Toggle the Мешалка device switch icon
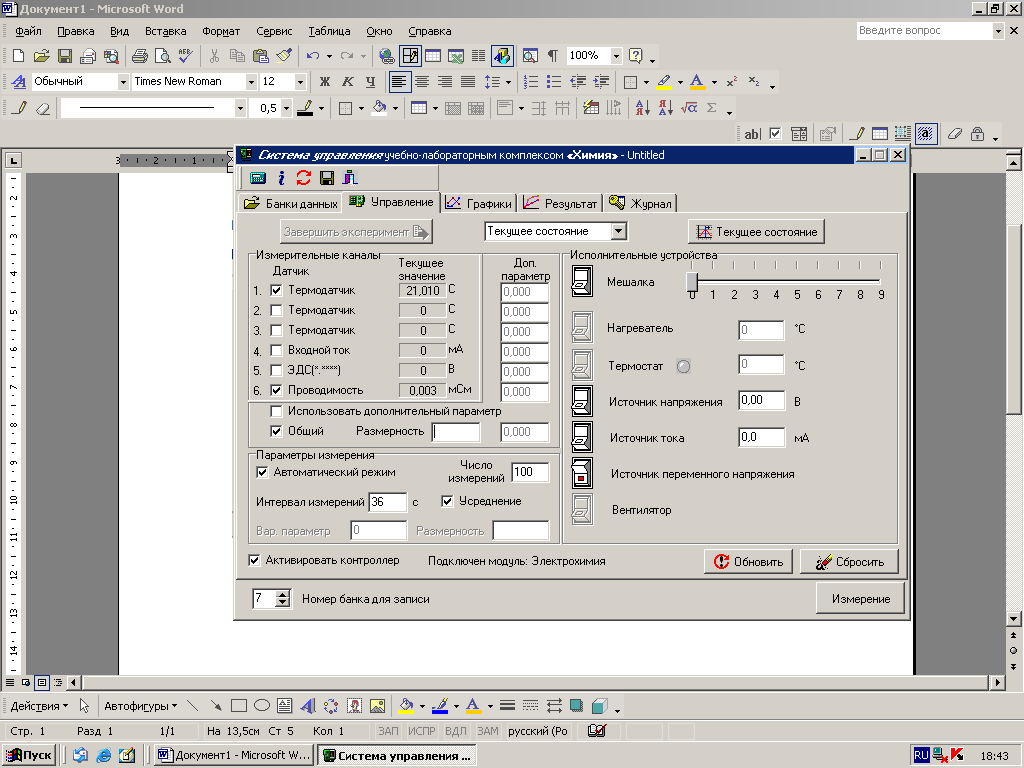This screenshot has width=1024, height=768. 582,281
